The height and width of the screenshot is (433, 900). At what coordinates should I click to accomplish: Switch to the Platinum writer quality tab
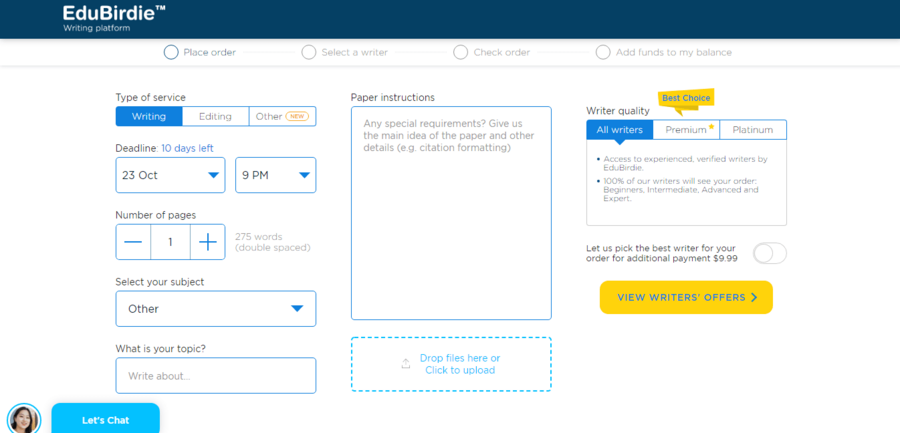pyautogui.click(x=752, y=130)
